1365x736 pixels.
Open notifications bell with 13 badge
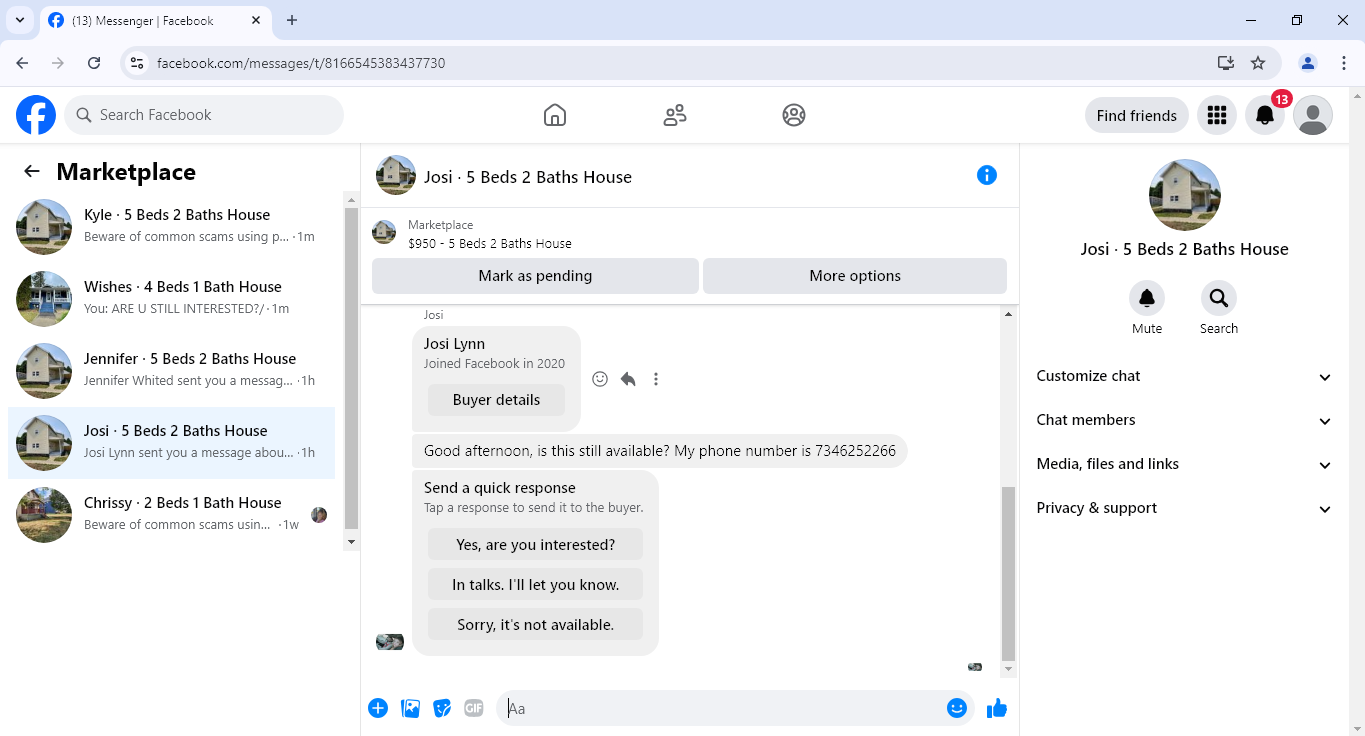(x=1265, y=115)
